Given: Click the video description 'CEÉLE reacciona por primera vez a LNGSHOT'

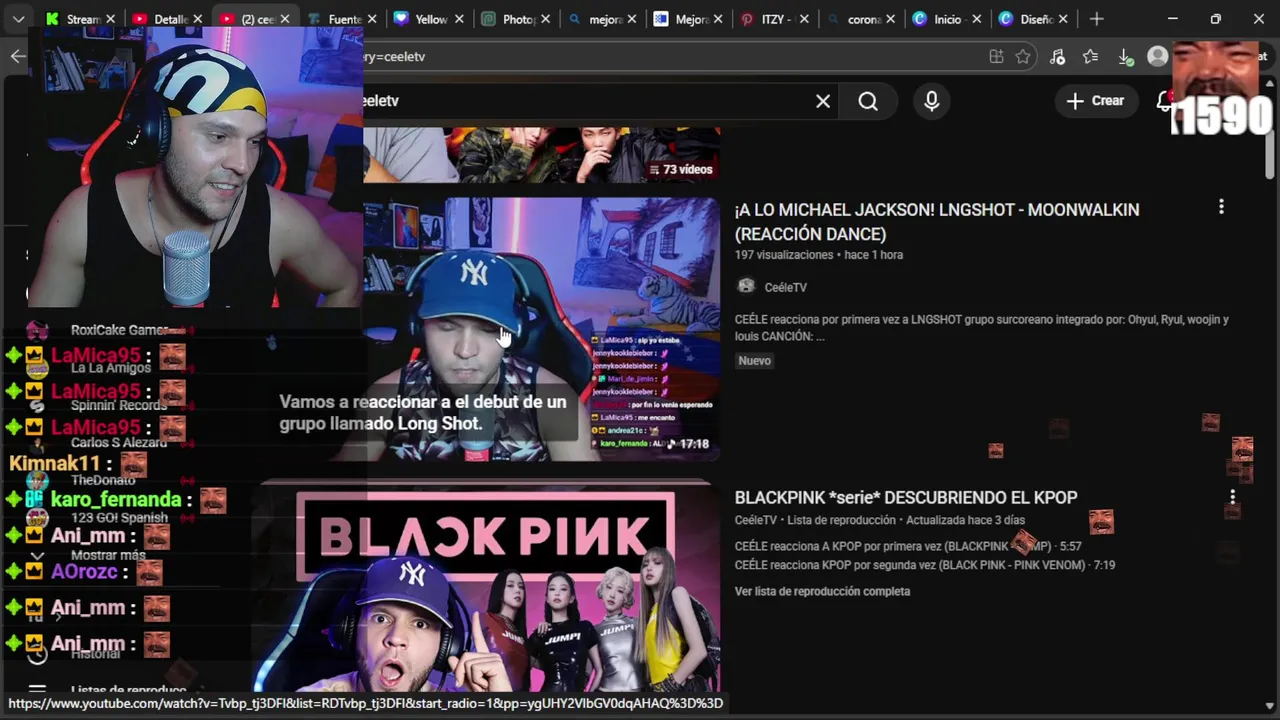Looking at the screenshot, I should (981, 328).
